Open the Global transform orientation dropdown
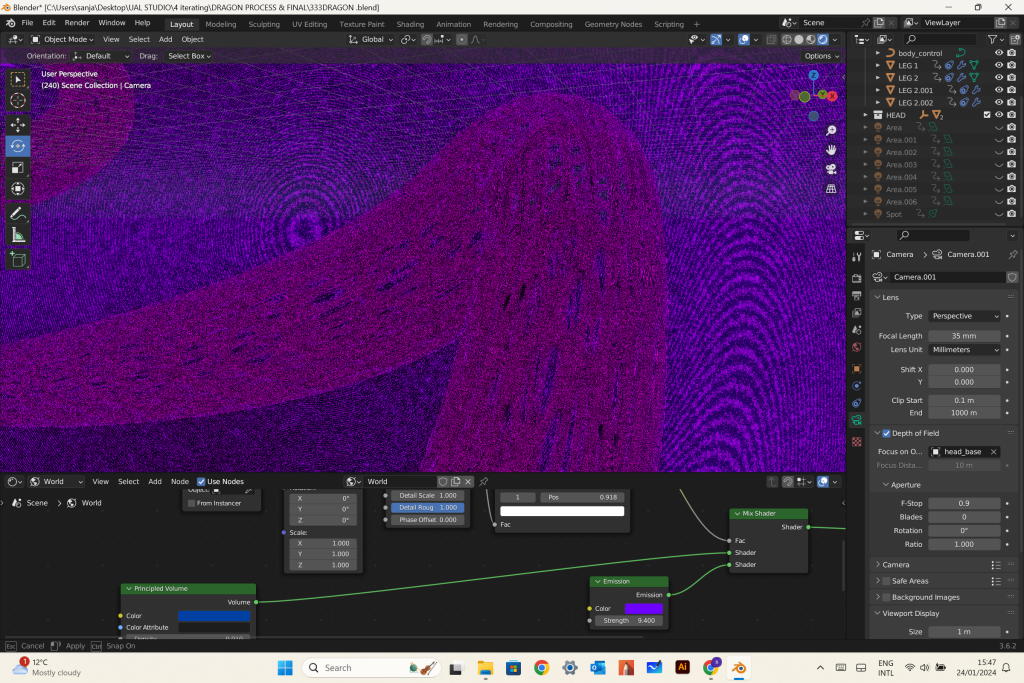This screenshot has width=1024, height=683. pos(371,40)
